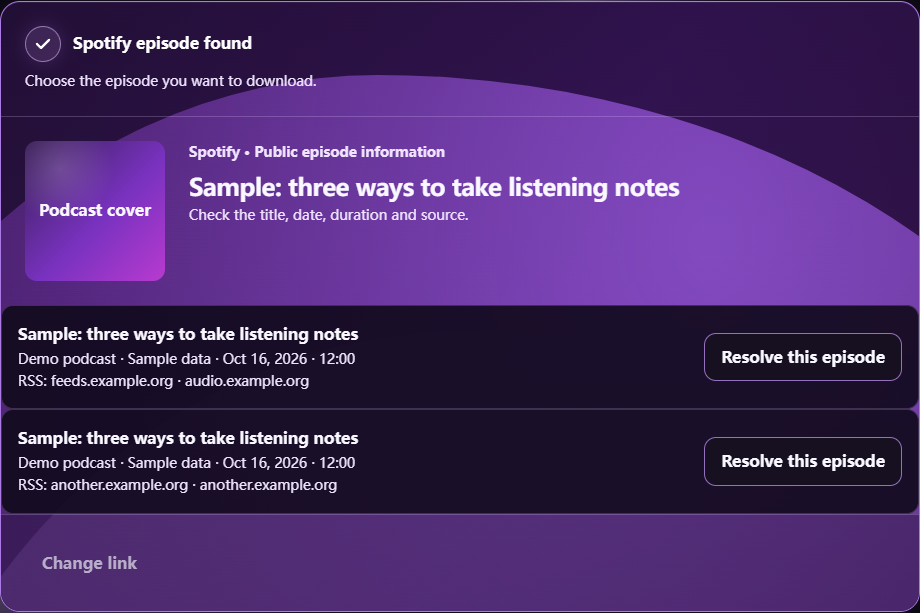The height and width of the screenshot is (613, 920).
Task: Click the Change link button
Action: pyautogui.click(x=89, y=563)
